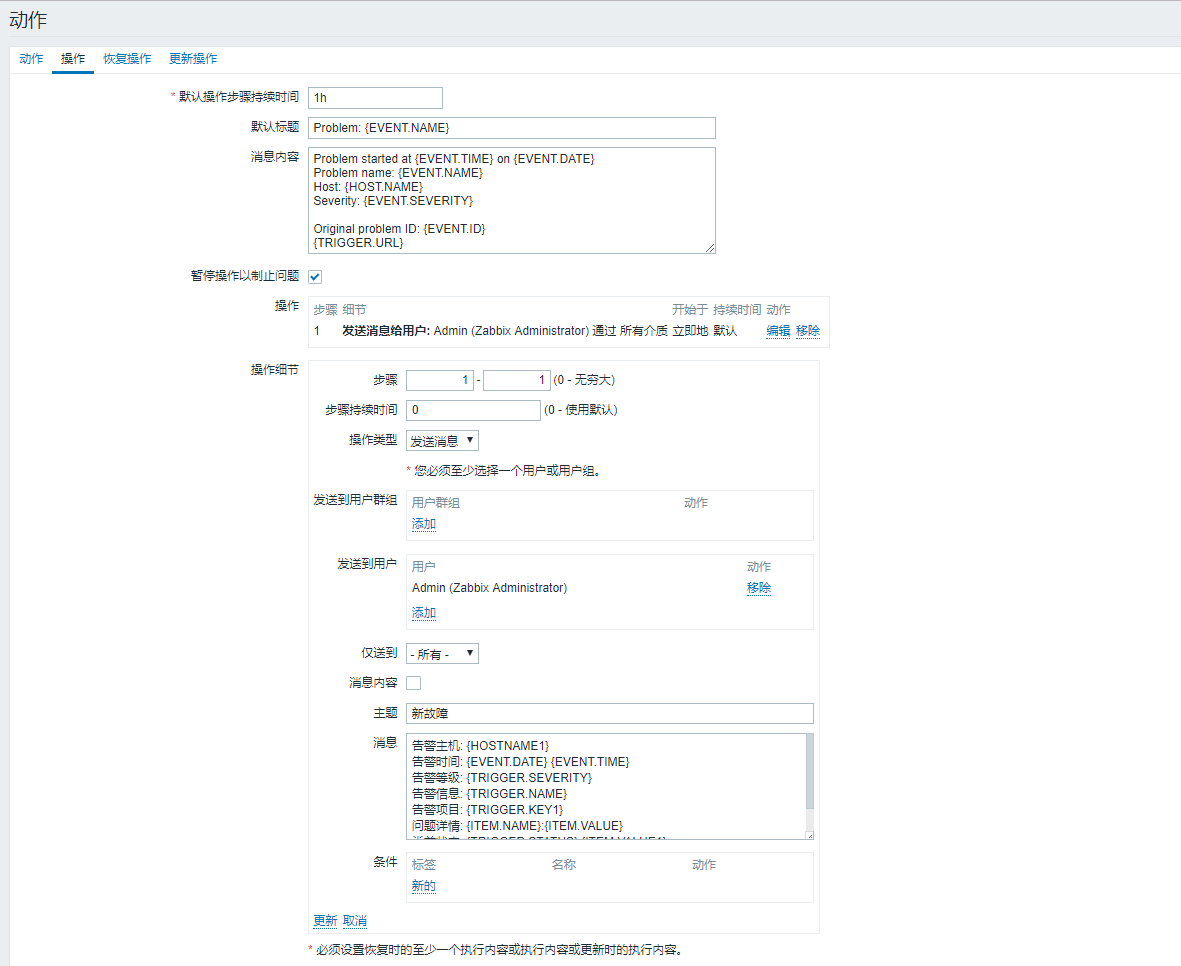Open the 恢复操作 tab
The width and height of the screenshot is (1181, 966).
pyautogui.click(x=127, y=59)
